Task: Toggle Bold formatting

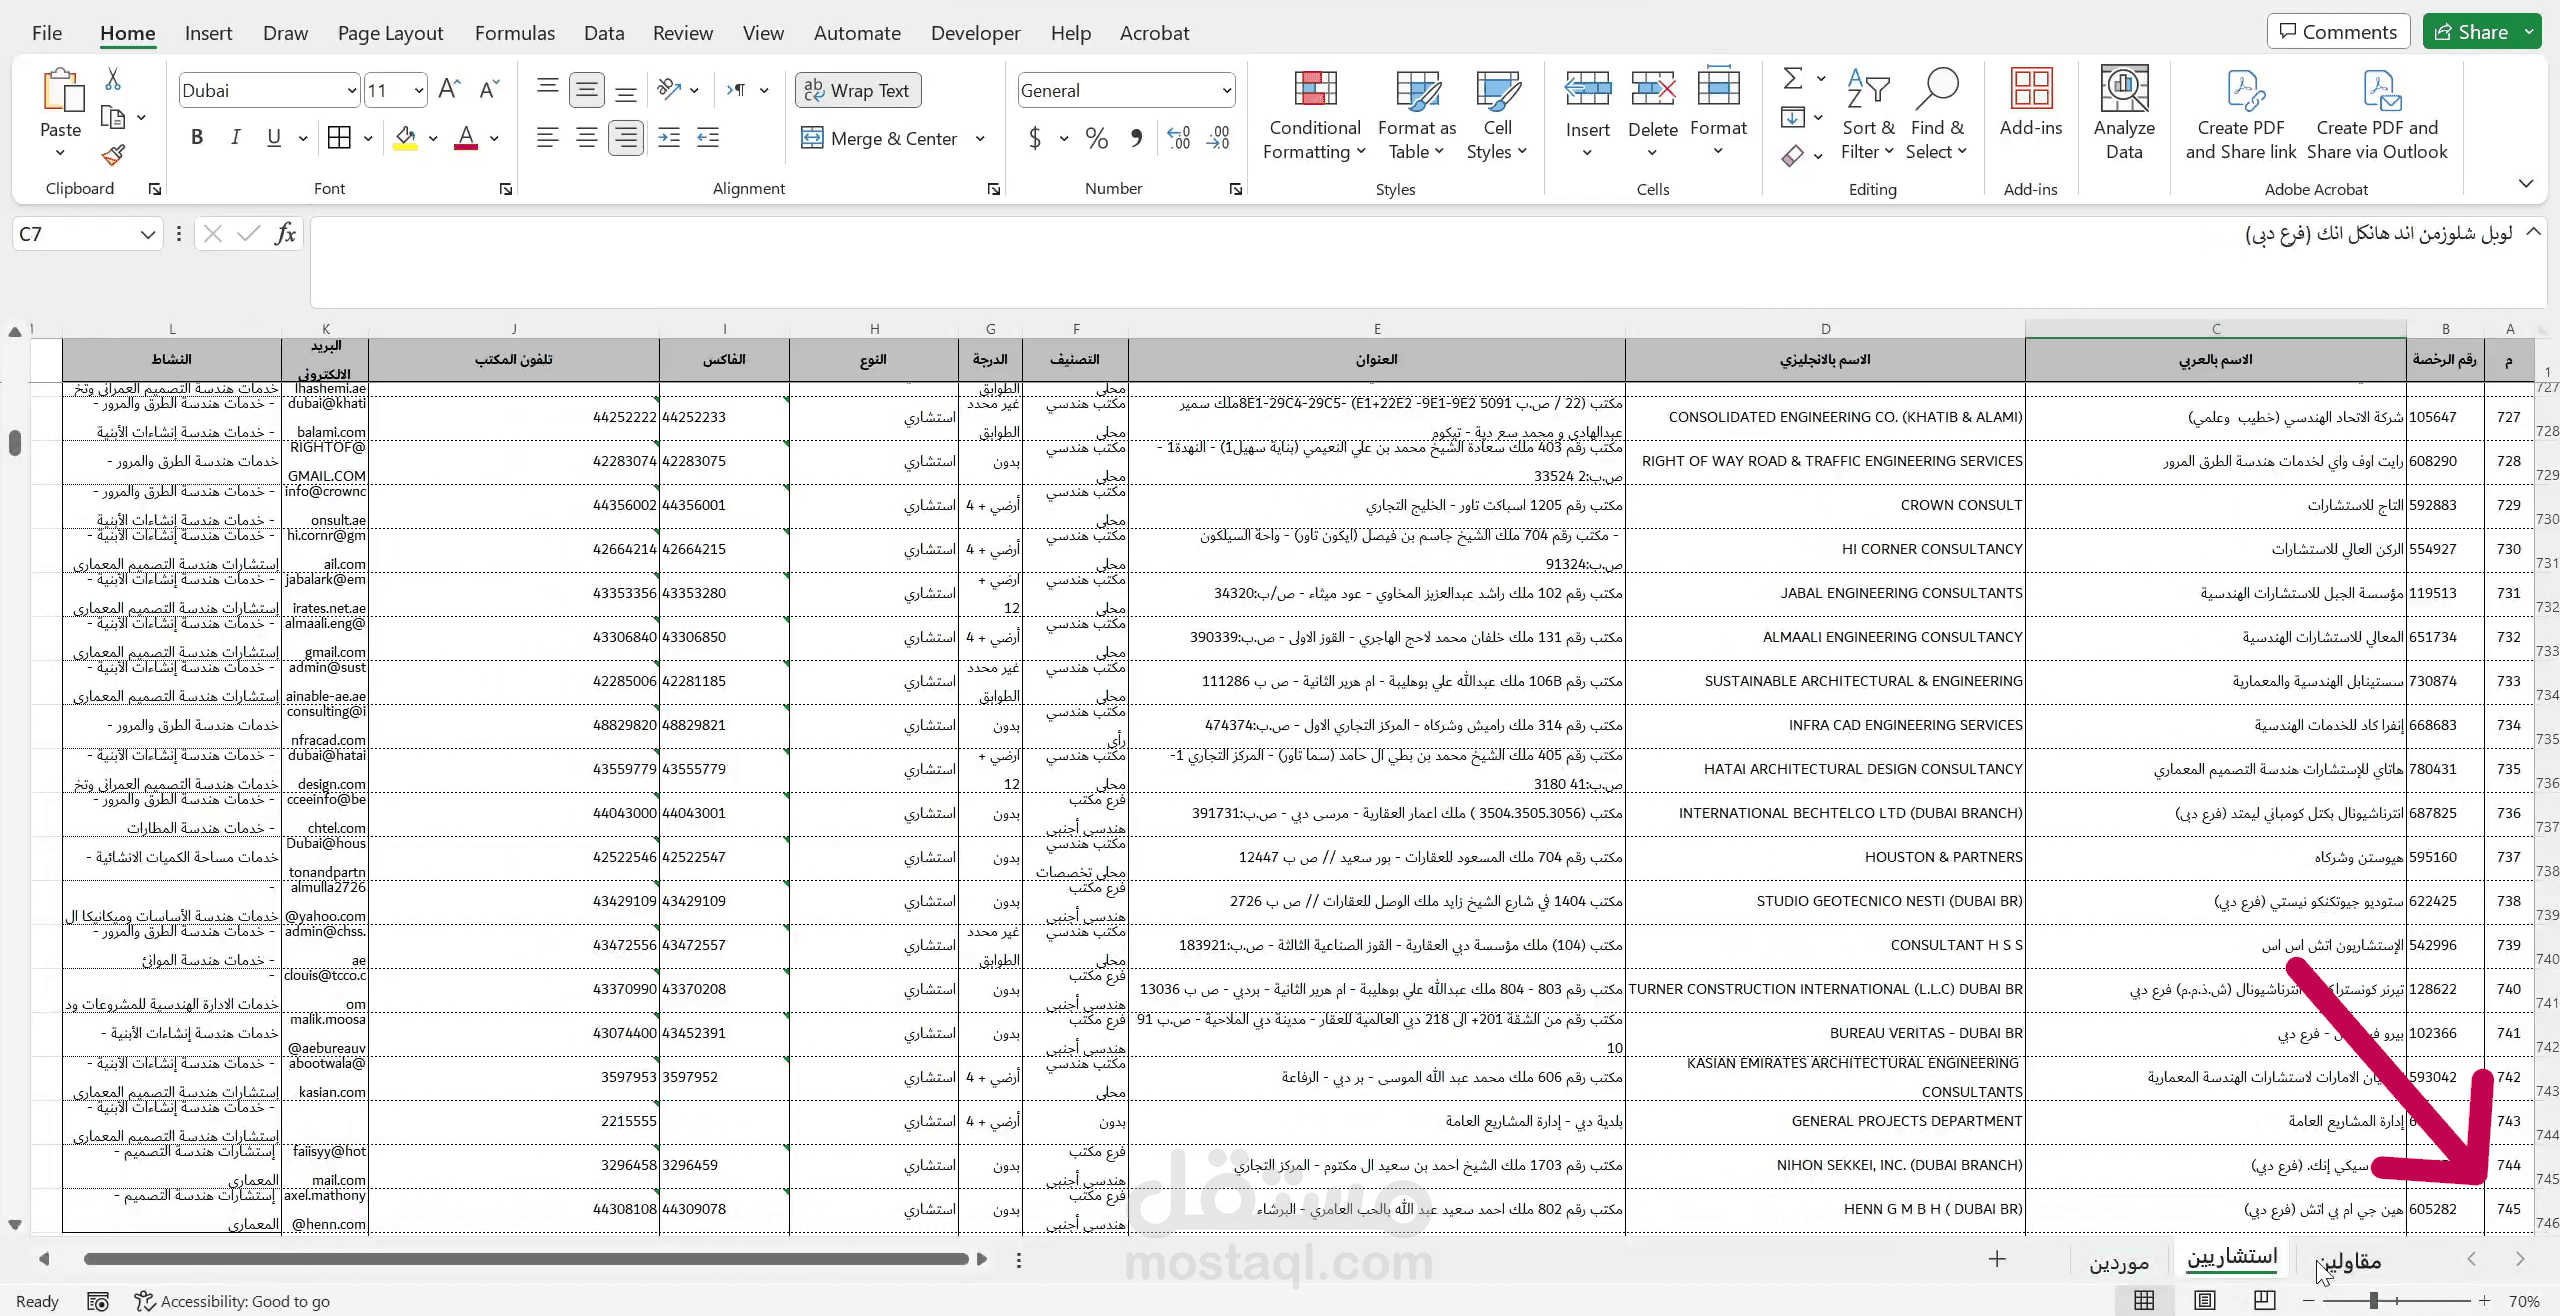Action: (197, 138)
